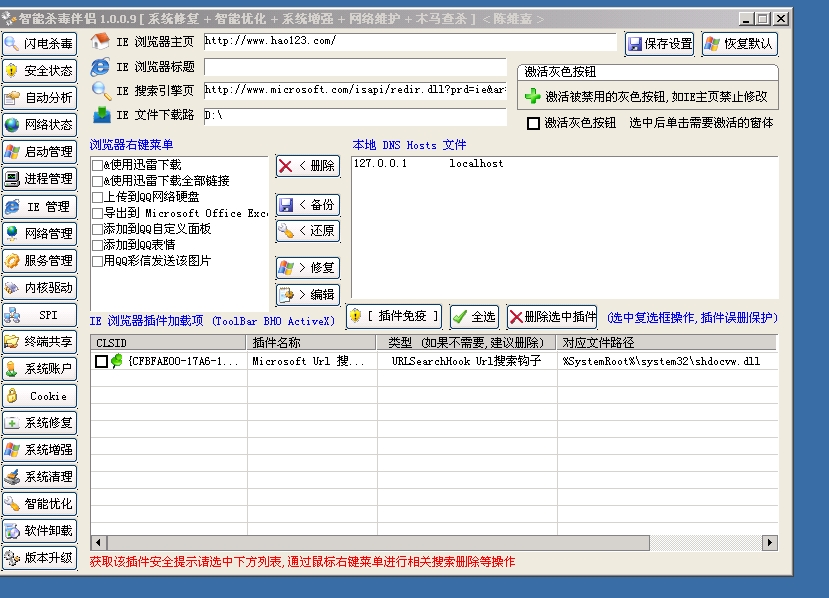This screenshot has width=829, height=598.
Task: Click 修复 repair button
Action: [308, 268]
